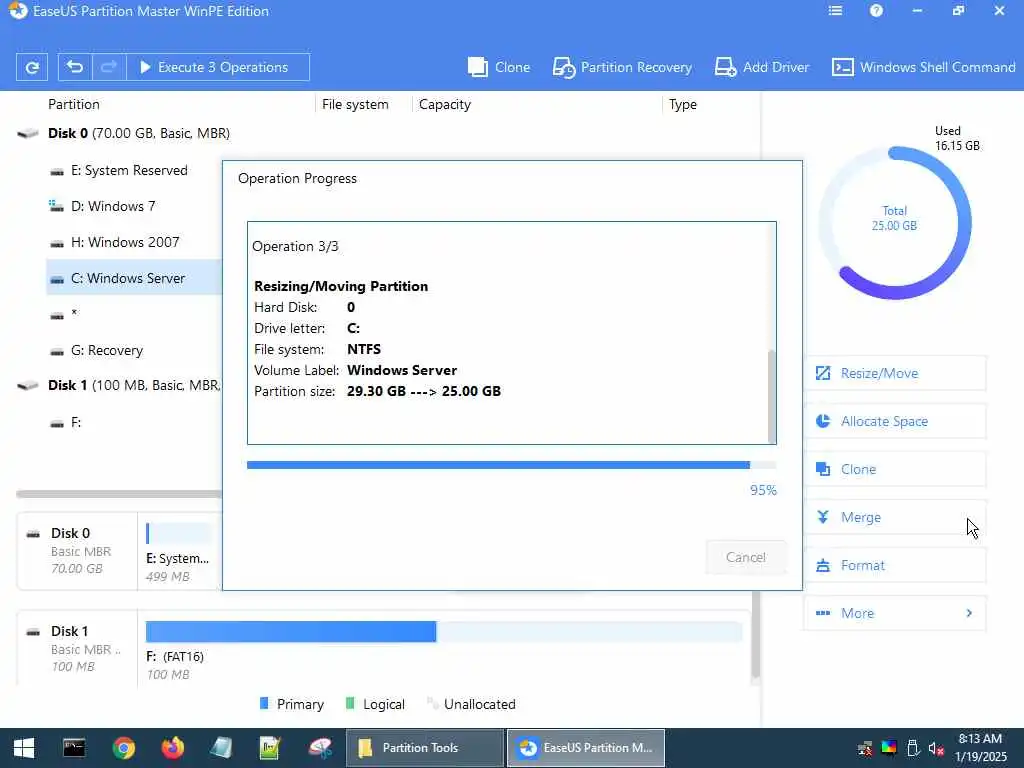The height and width of the screenshot is (768, 1024).
Task: Open the list menu icon in title bar
Action: click(x=835, y=10)
